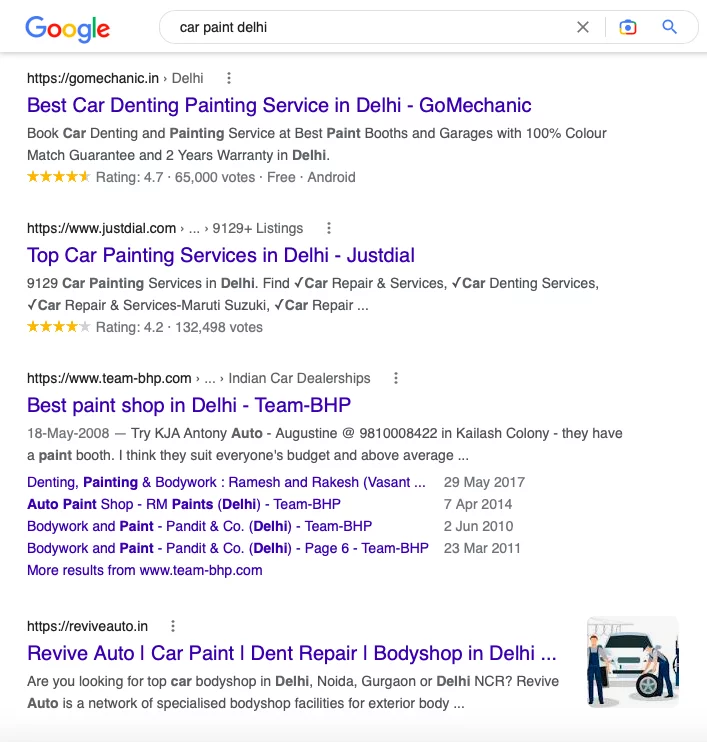
Task: Click the Revive Auto mechanics thumbnail image
Action: (633, 662)
